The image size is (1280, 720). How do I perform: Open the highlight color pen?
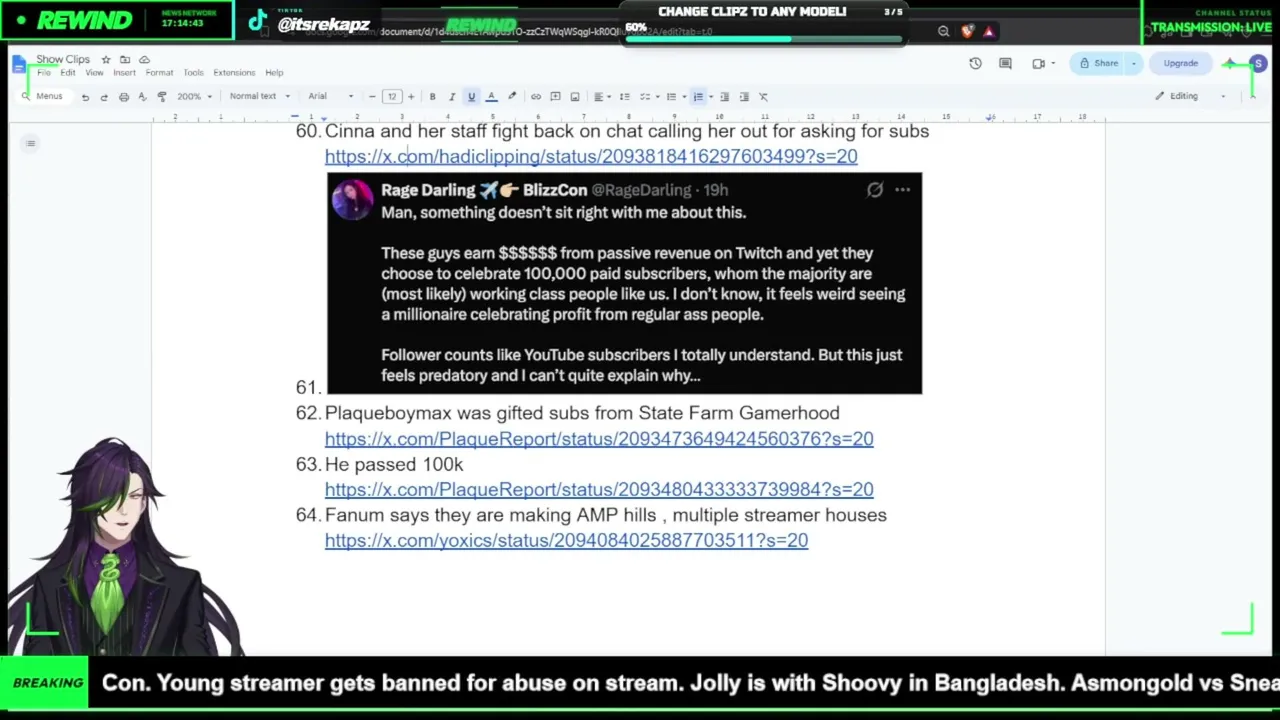click(512, 97)
